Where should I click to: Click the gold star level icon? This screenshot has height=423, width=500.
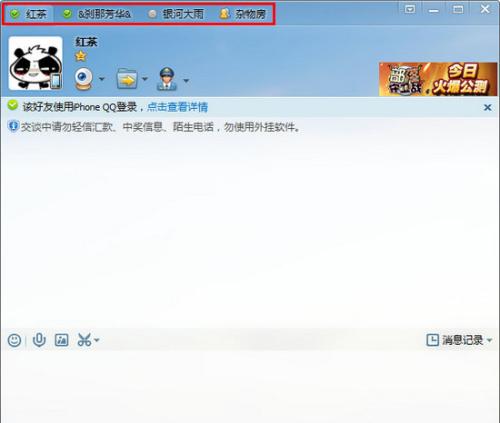[81, 56]
